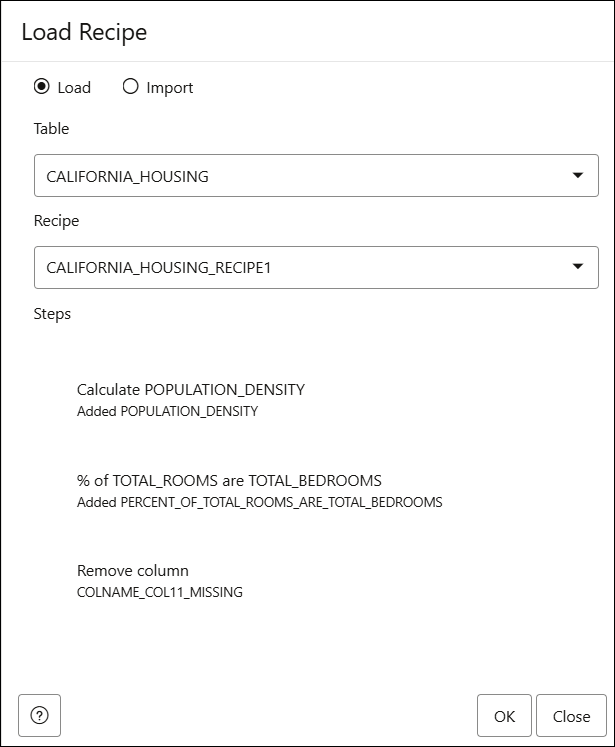Click the Steps section label
This screenshot has height=747, width=615.
tap(52, 314)
